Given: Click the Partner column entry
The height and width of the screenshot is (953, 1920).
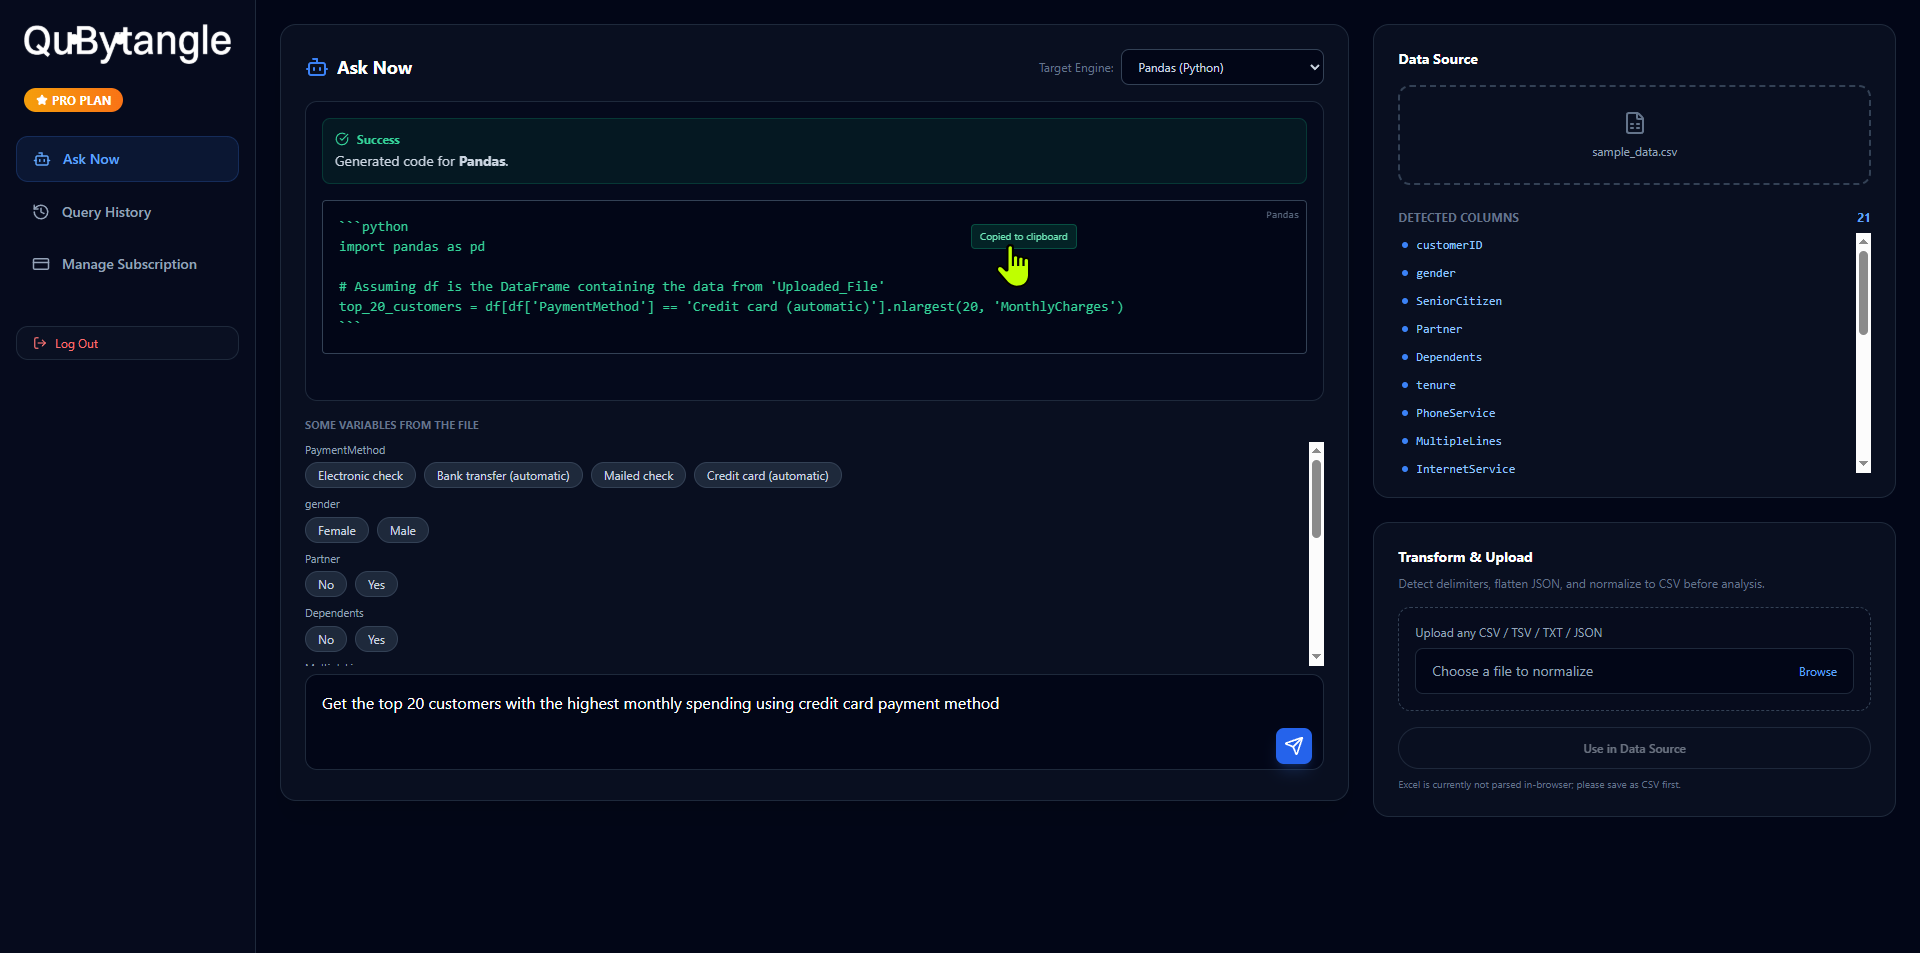Looking at the screenshot, I should point(1438,329).
